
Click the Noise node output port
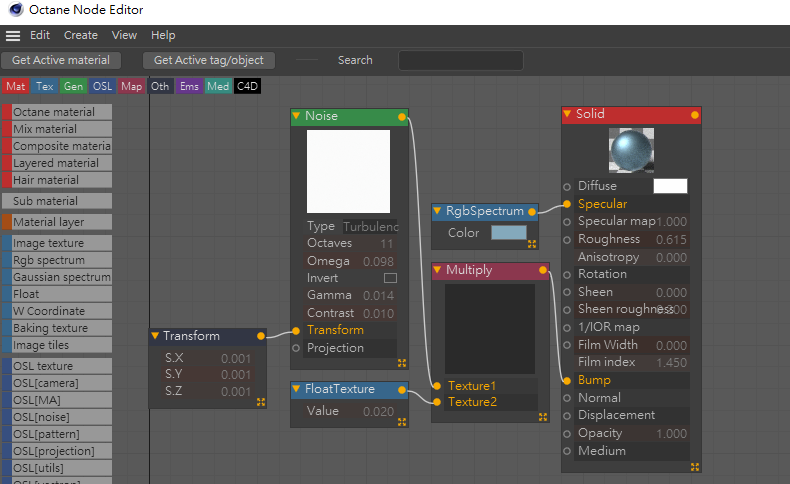pos(402,117)
